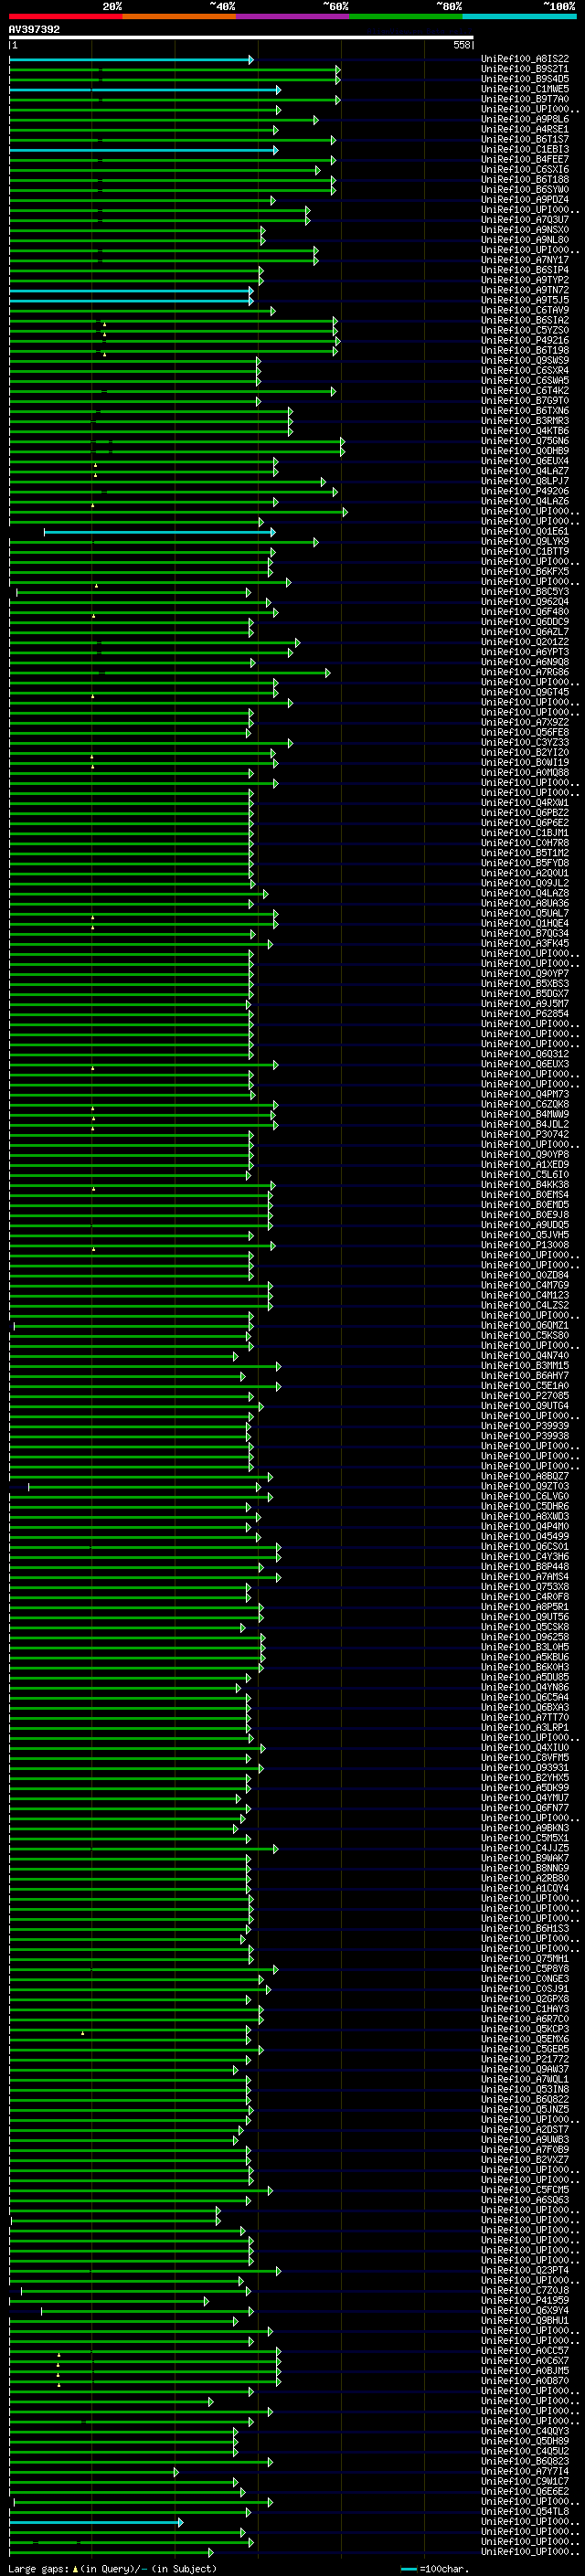Select label UniRef100_P30742
Image resolution: width=585 pixels, height=2576 pixels.
pyautogui.click(x=525, y=1134)
